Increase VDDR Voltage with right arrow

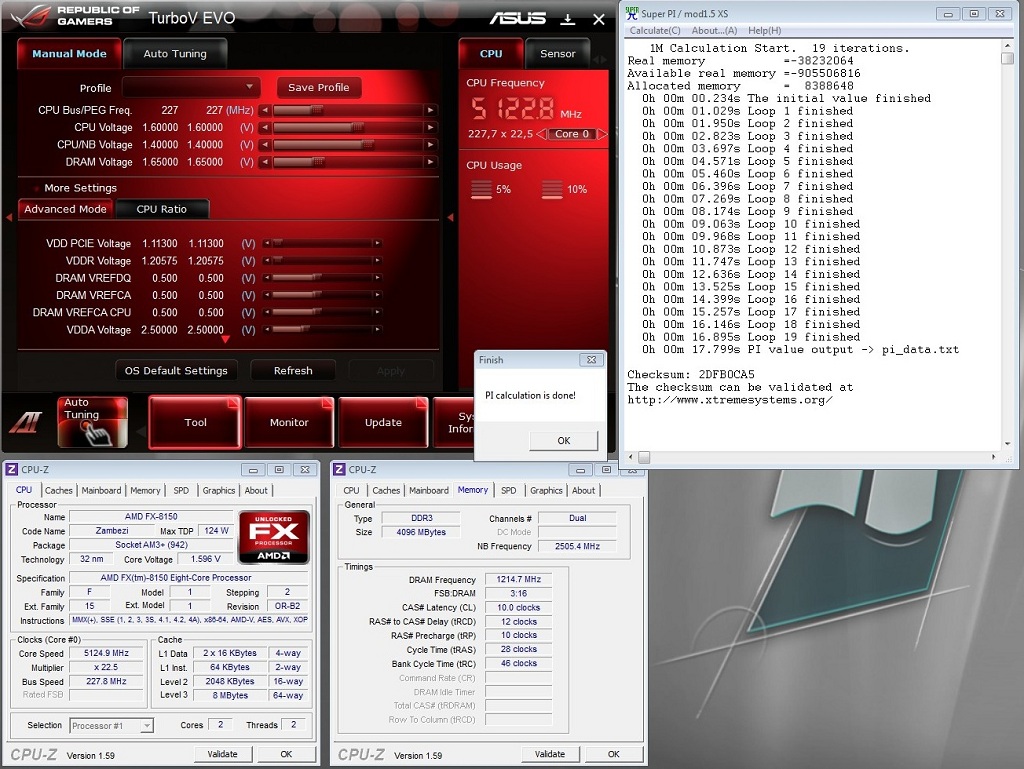[377, 260]
